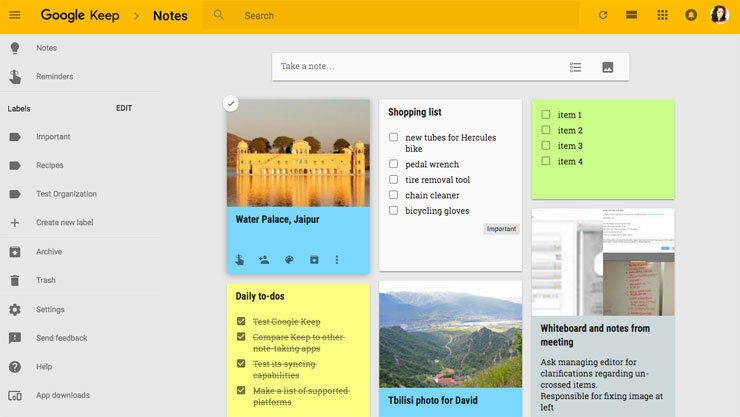Check 'new tubes for Hercules bike' item

393,137
